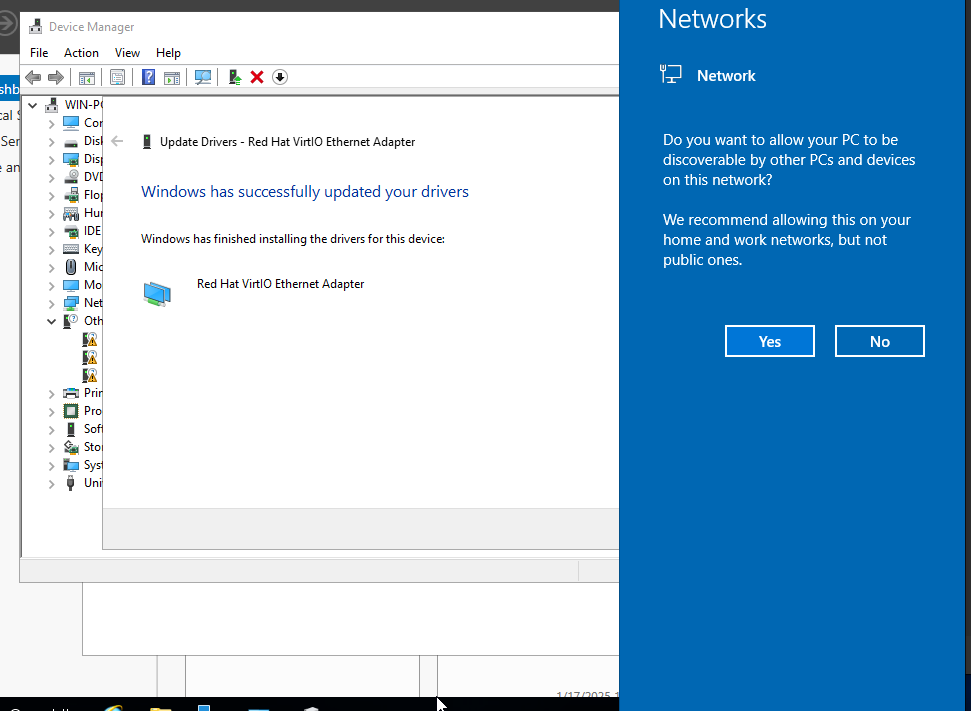Select the Floppy drive controllers icon in the tree

click(71, 195)
